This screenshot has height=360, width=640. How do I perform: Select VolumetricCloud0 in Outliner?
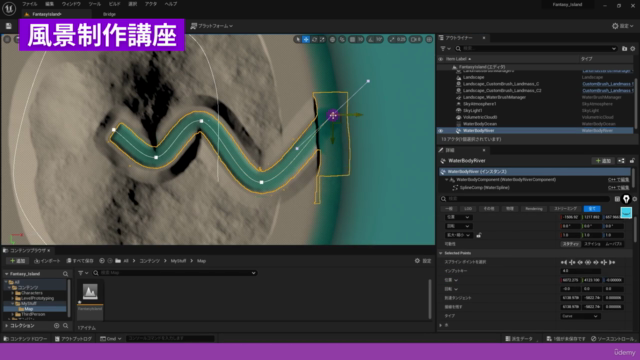click(x=480, y=117)
